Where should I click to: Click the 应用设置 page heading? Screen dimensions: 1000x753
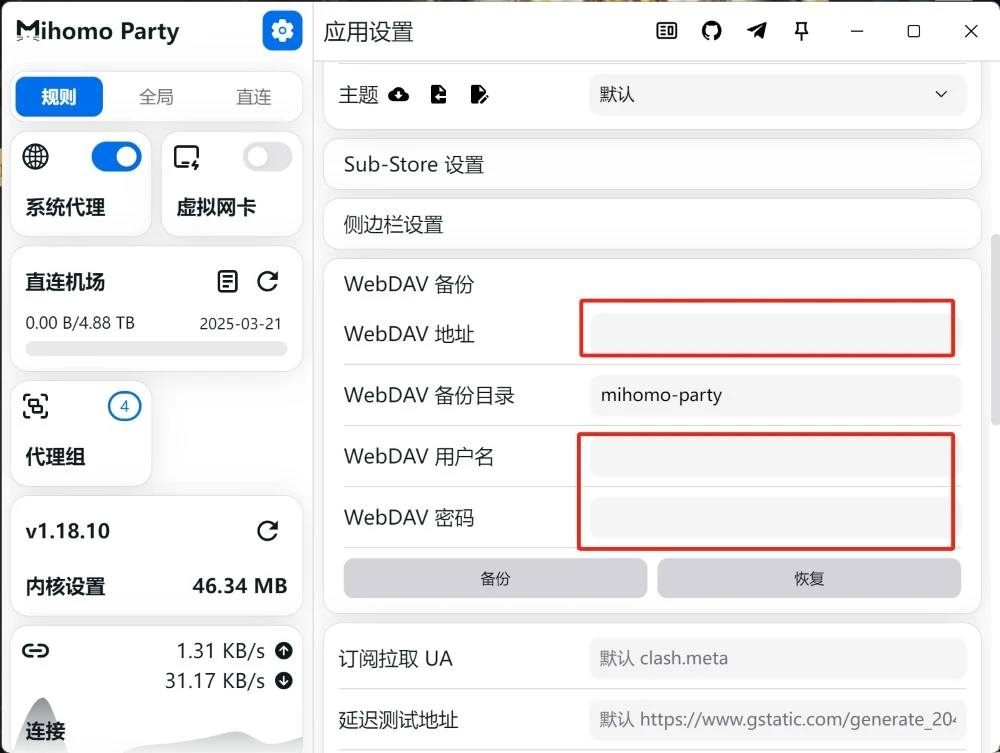pyautogui.click(x=369, y=31)
